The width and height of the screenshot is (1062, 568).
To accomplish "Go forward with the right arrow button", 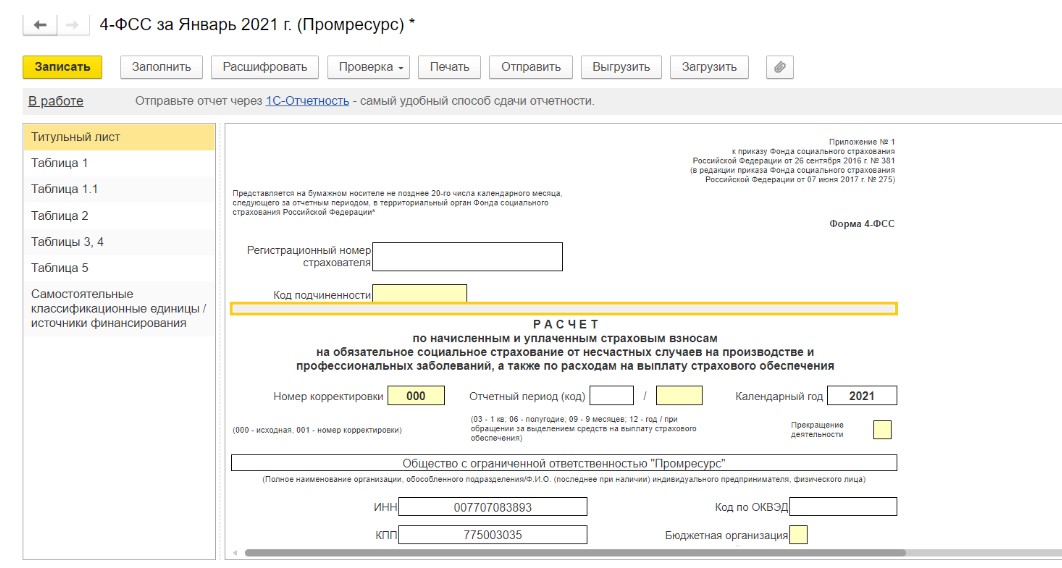I will click(72, 25).
